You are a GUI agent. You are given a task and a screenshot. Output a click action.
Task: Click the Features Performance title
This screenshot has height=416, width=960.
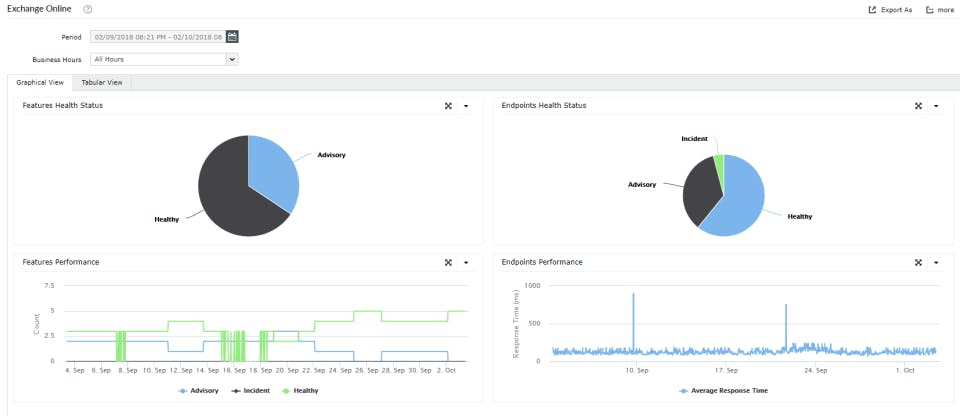coord(61,262)
